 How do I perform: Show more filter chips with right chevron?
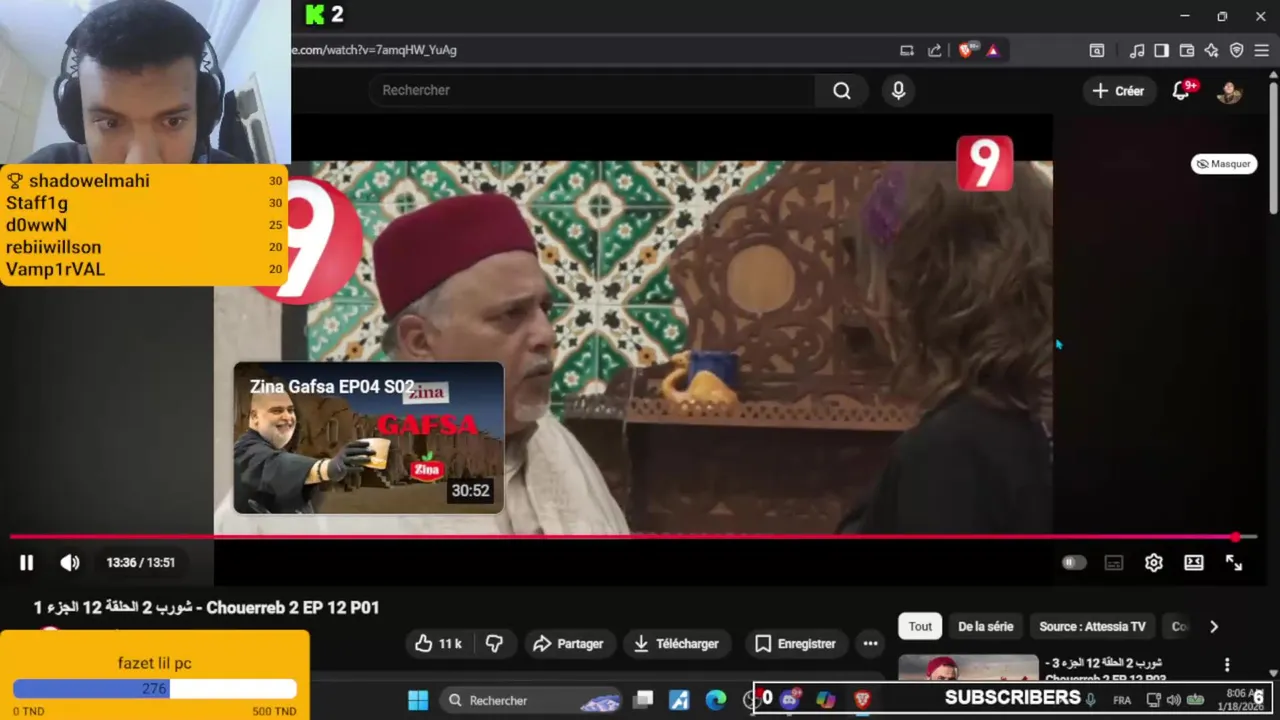pyautogui.click(x=1214, y=627)
